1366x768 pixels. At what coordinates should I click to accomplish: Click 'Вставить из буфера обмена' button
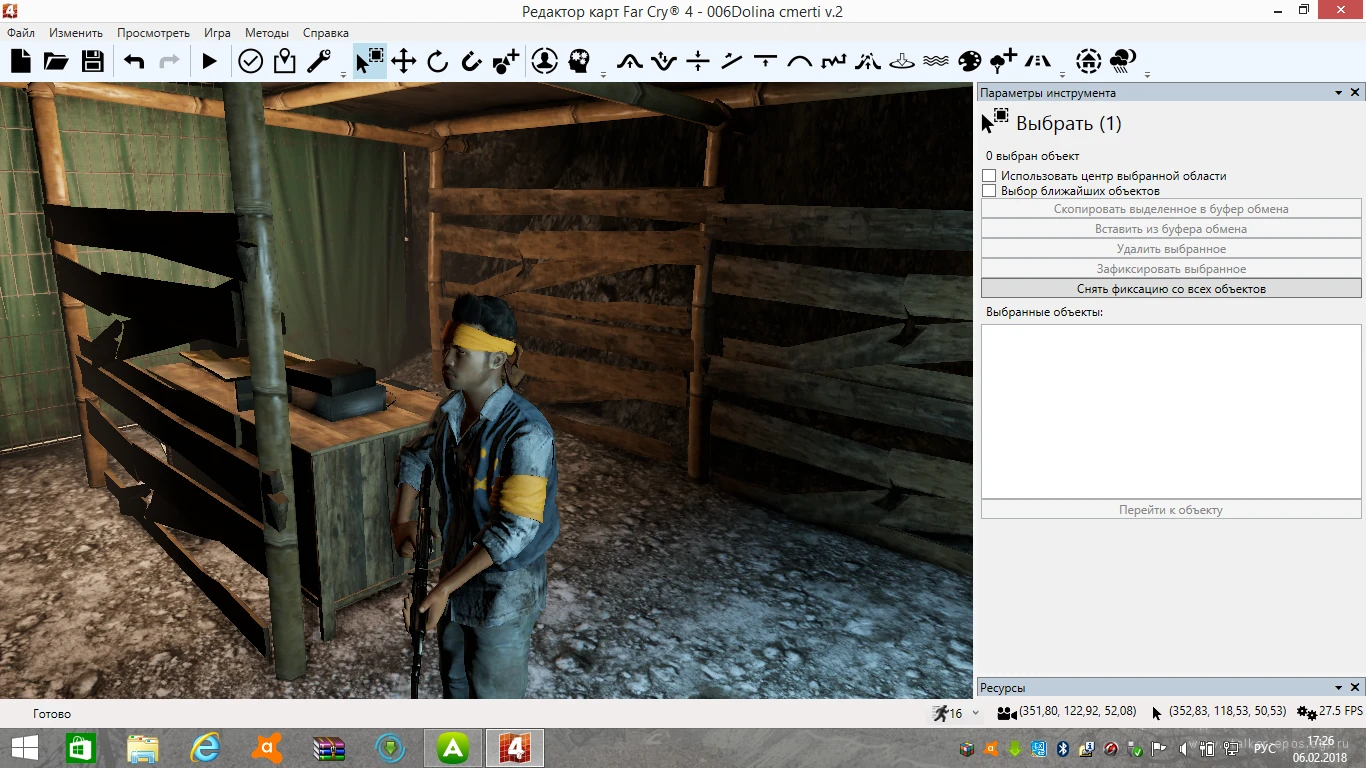[x=1171, y=229]
